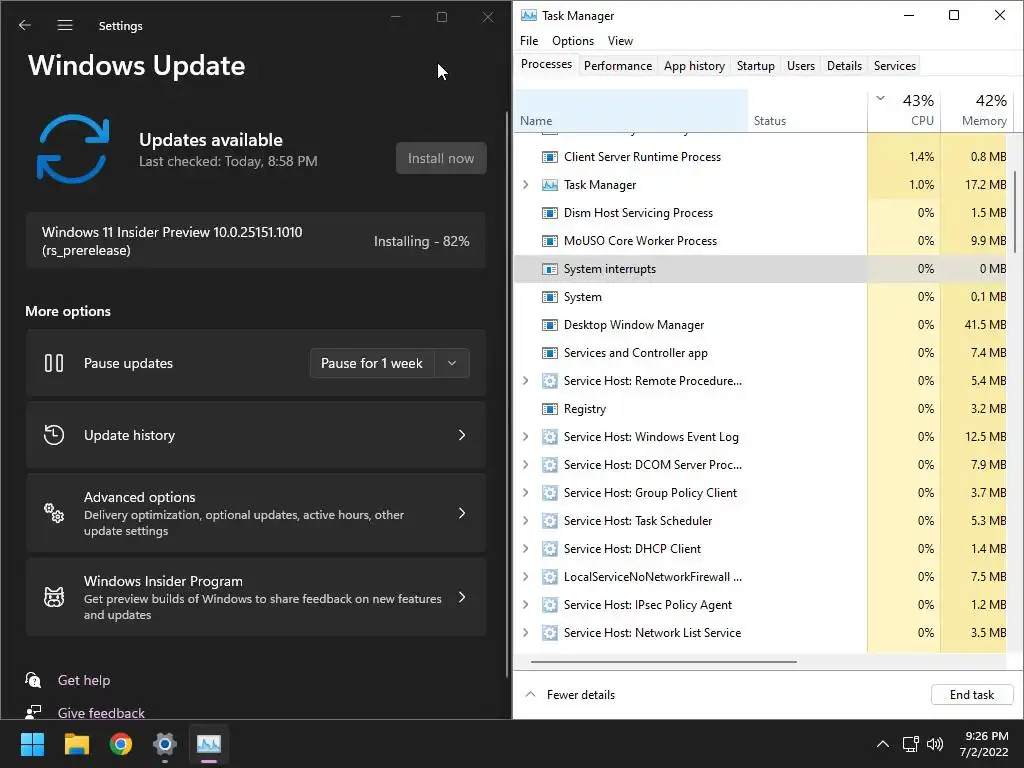Click the Service Host: Network List Service gear icon
1024x768 pixels.
(550, 633)
